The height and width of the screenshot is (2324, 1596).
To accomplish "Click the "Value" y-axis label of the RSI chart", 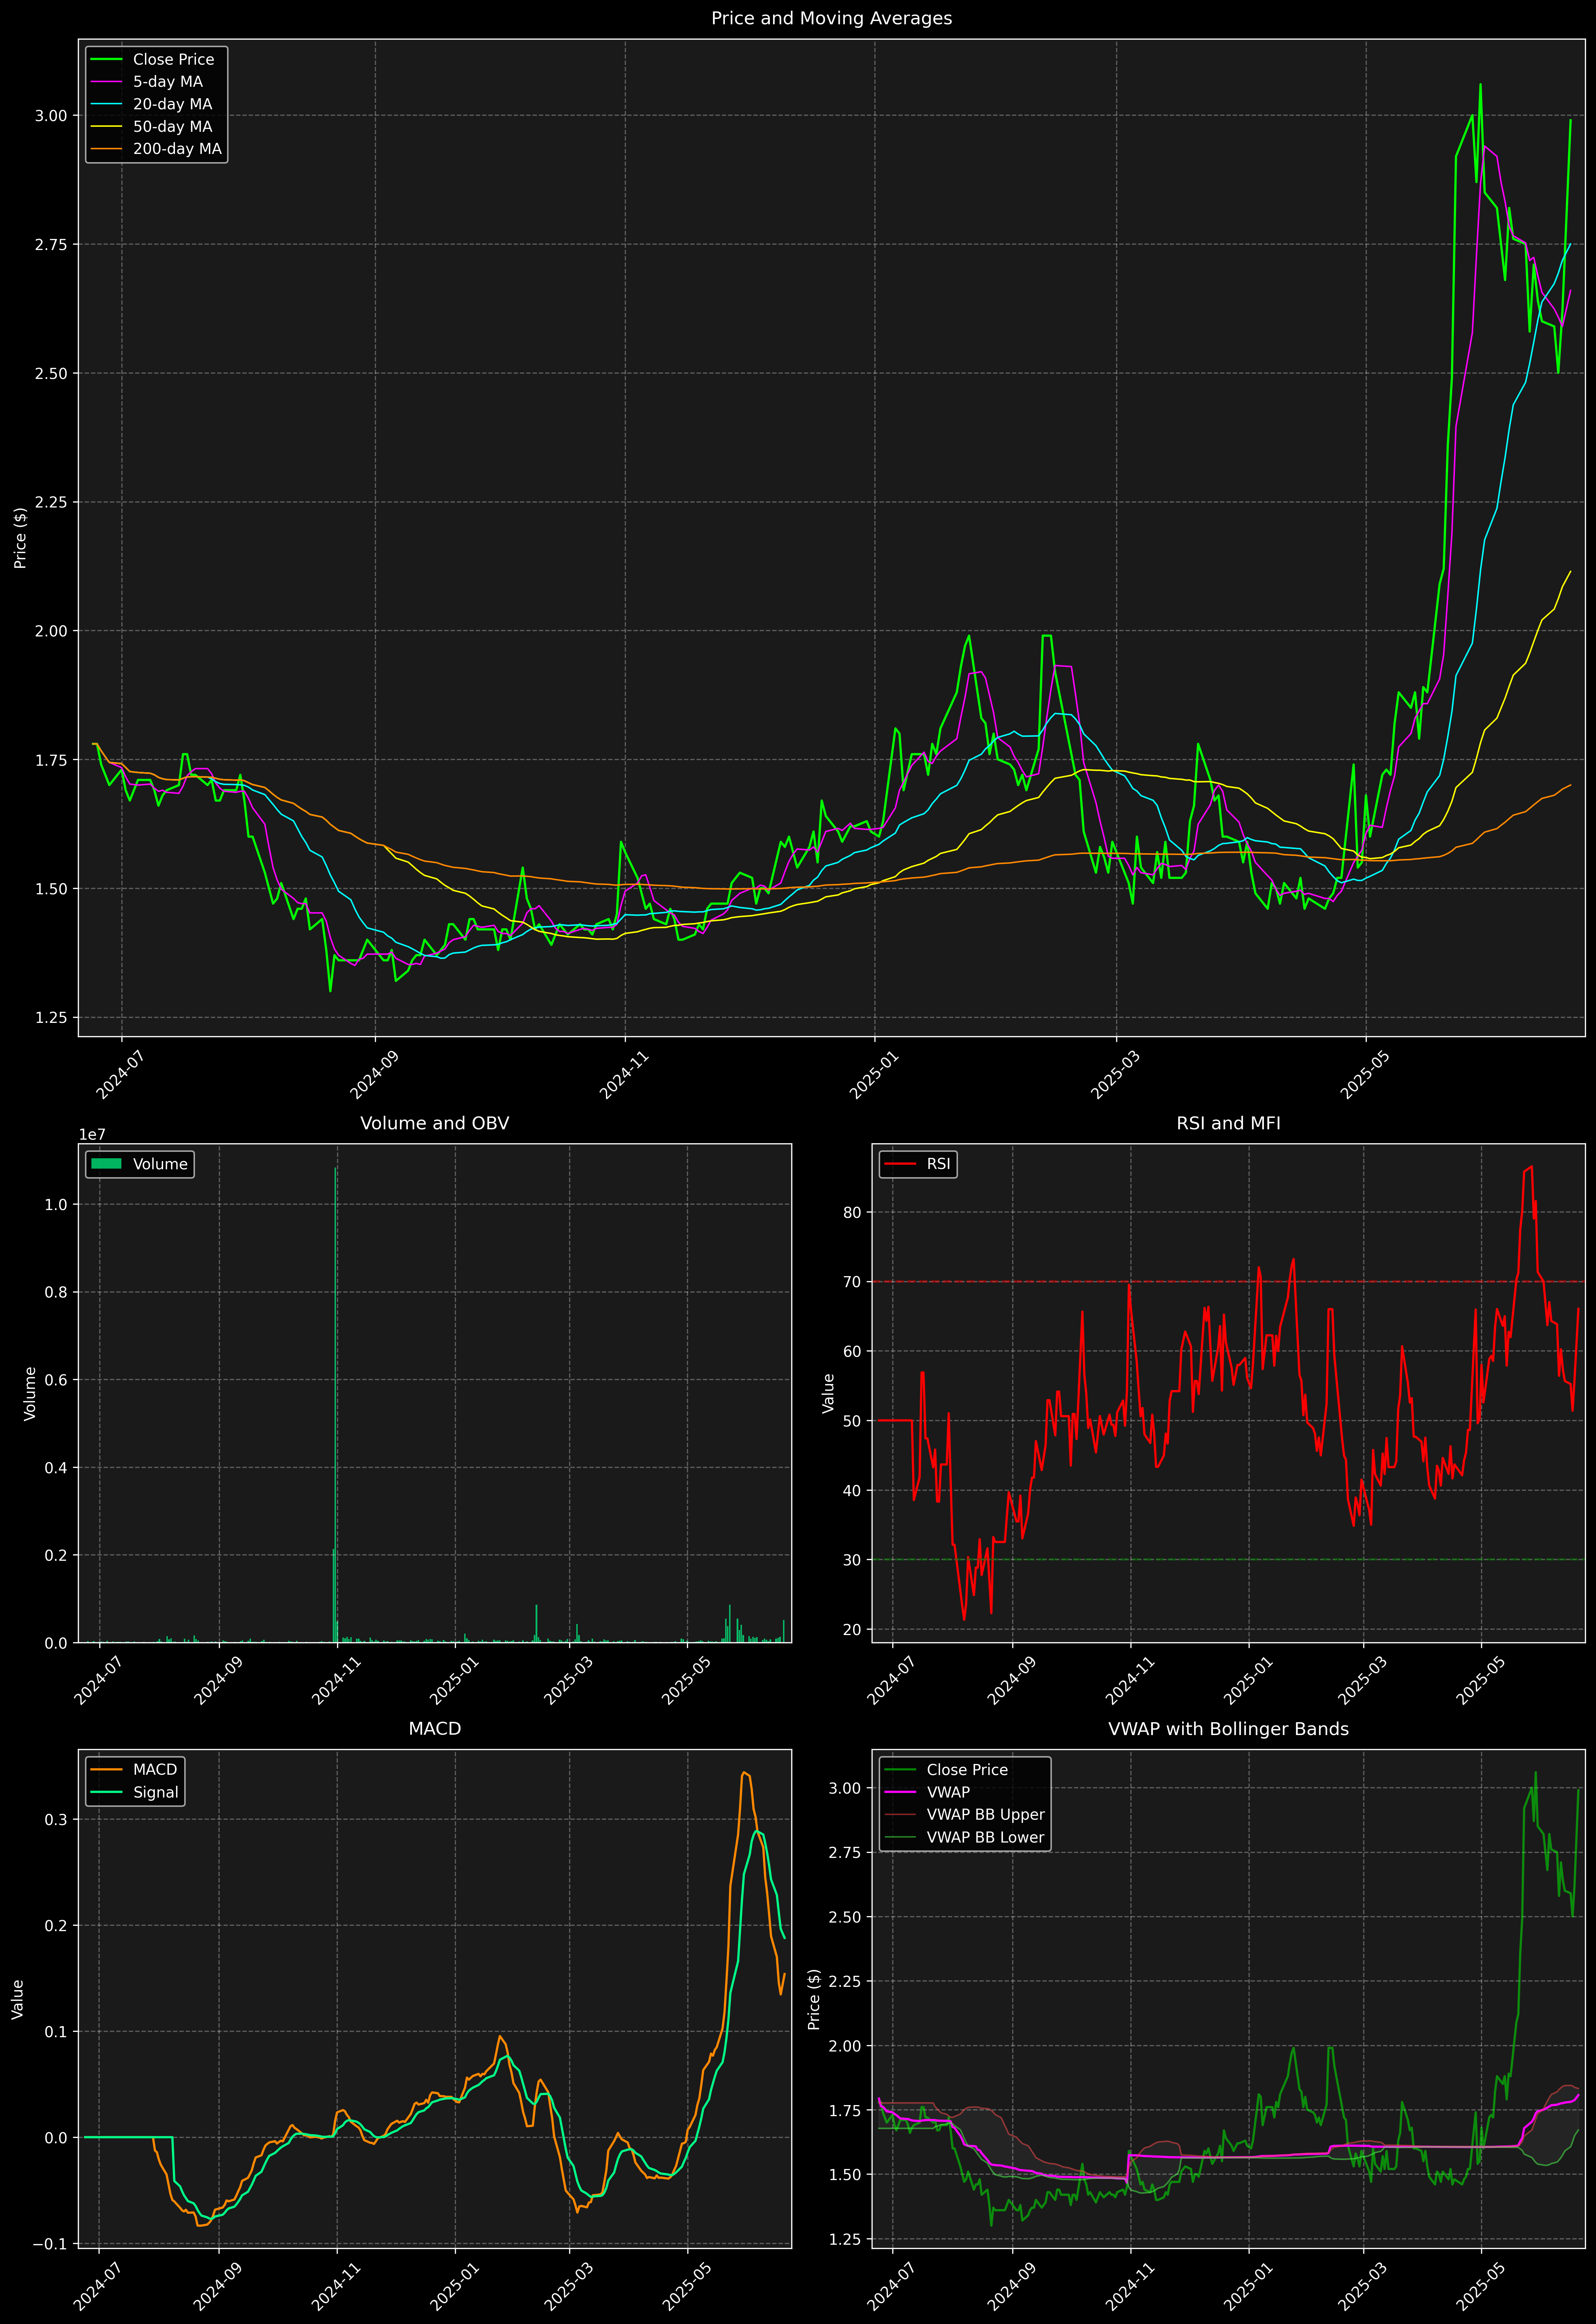I will pos(828,1393).
